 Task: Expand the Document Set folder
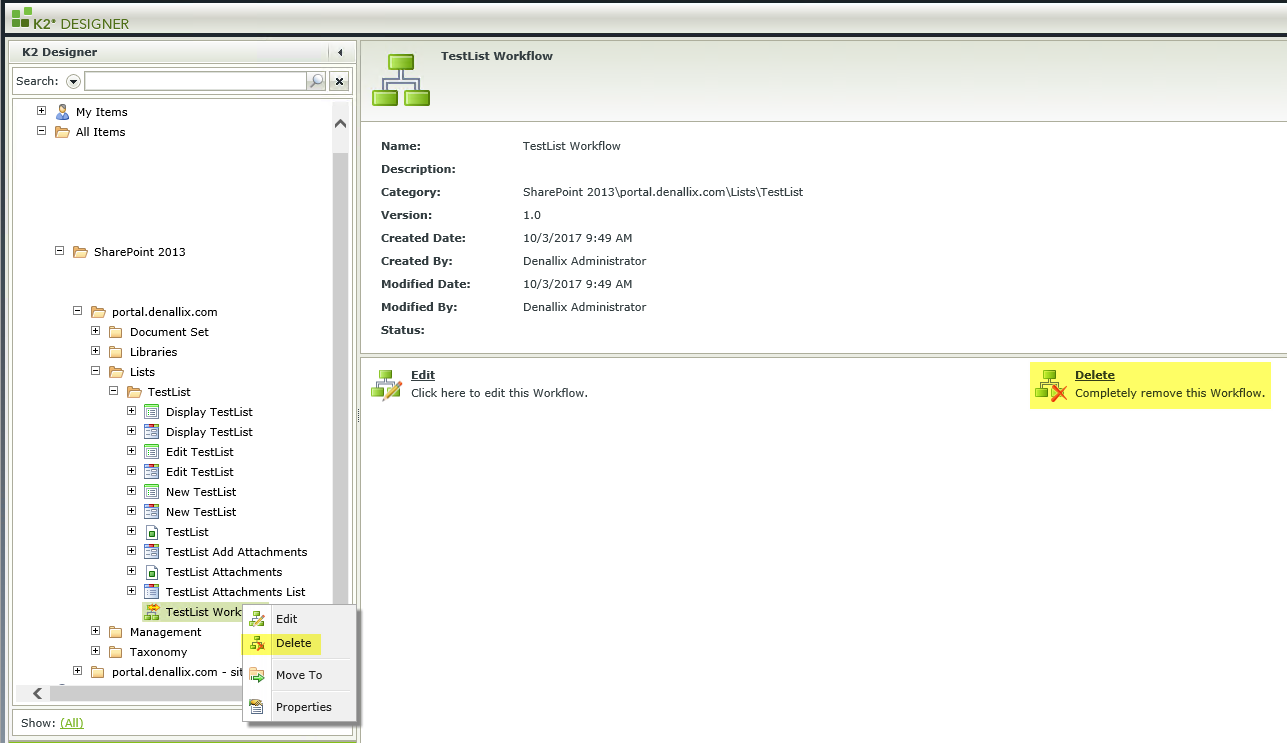(x=95, y=331)
